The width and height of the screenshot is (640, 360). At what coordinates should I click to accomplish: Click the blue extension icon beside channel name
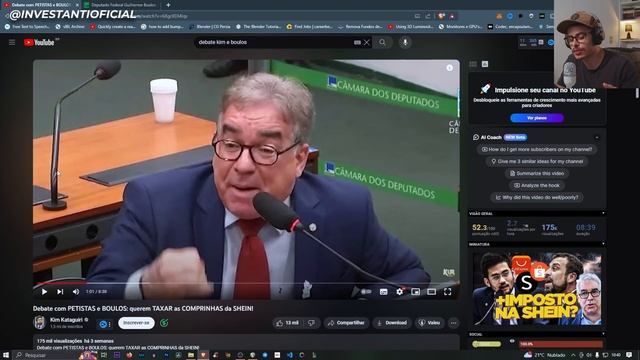pos(103,324)
